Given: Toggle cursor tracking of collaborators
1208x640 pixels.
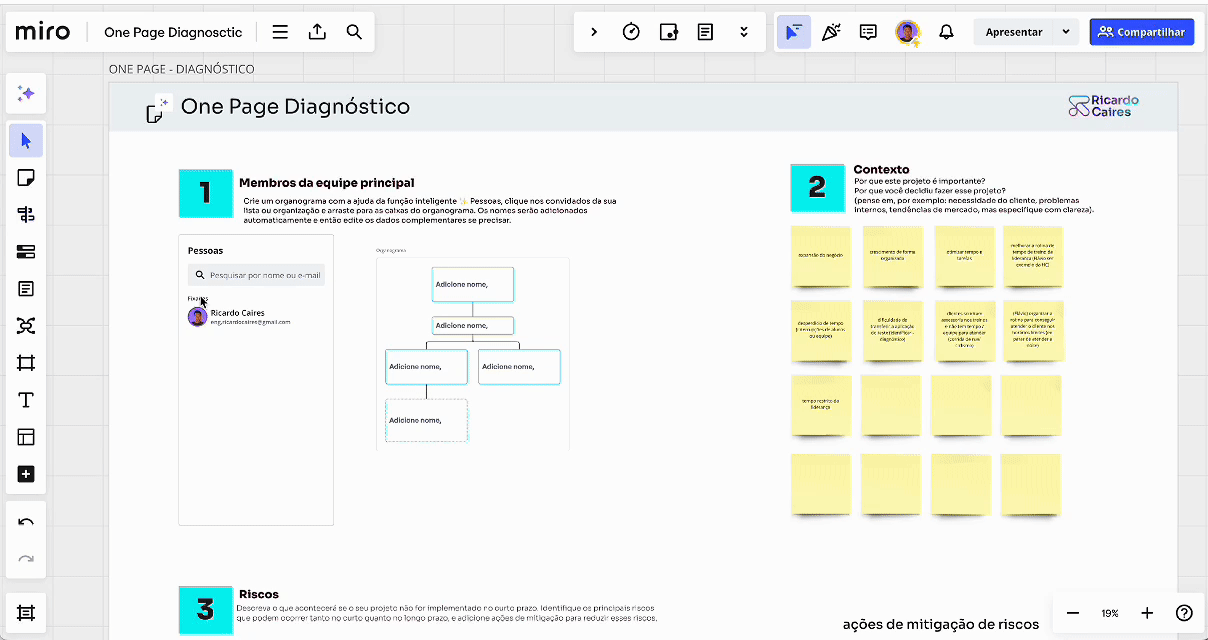Looking at the screenshot, I should click(793, 32).
